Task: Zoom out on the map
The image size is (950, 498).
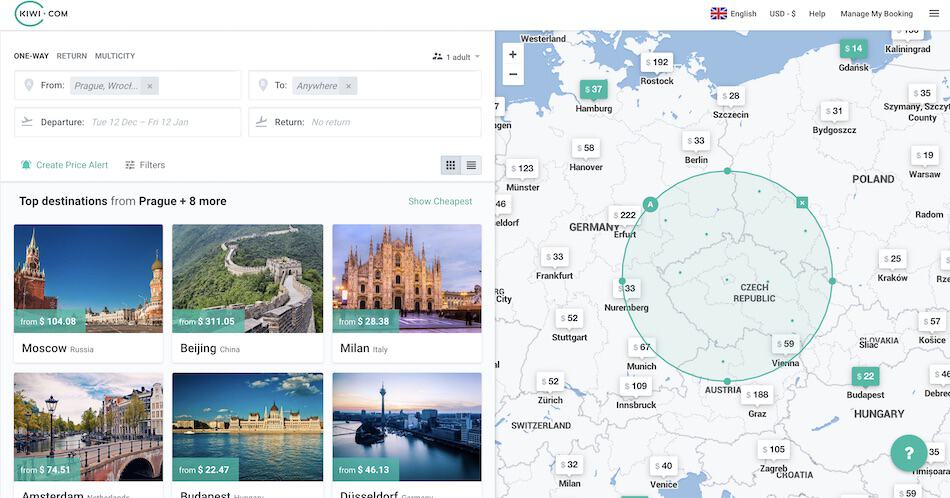Action: pyautogui.click(x=513, y=75)
